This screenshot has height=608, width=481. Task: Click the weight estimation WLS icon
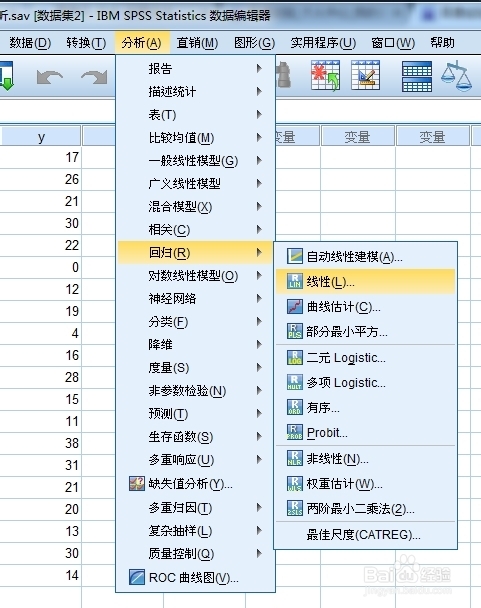295,483
